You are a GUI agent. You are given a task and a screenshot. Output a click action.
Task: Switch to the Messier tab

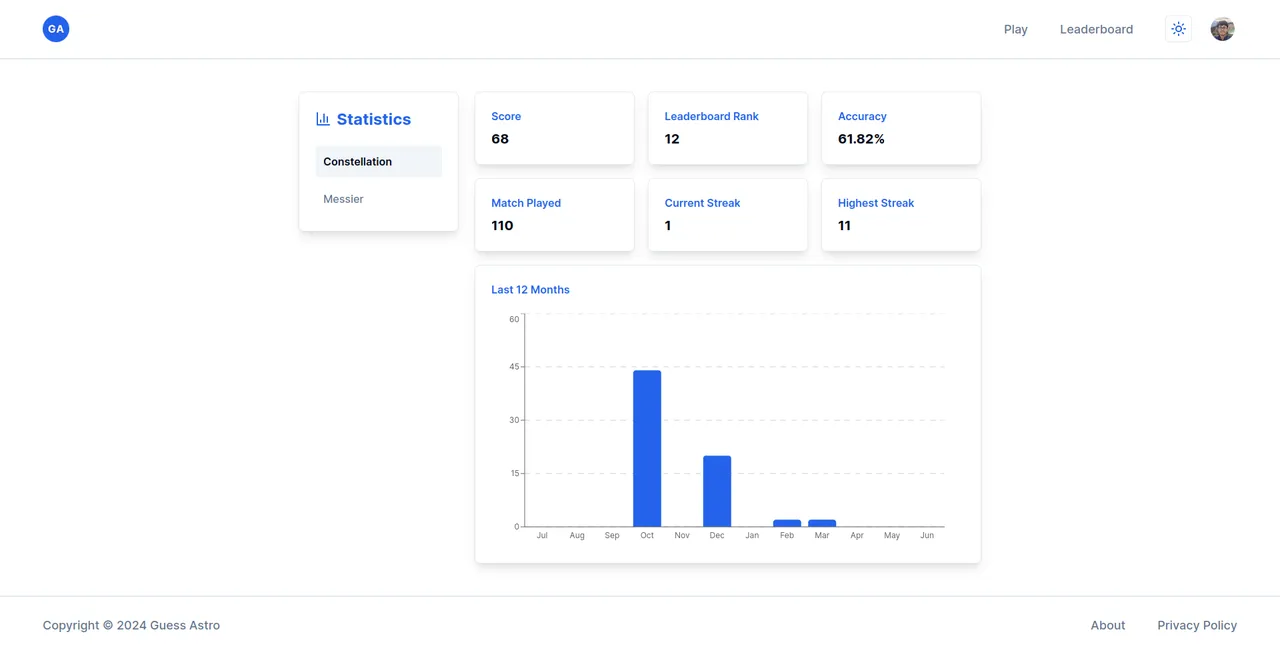coord(343,199)
